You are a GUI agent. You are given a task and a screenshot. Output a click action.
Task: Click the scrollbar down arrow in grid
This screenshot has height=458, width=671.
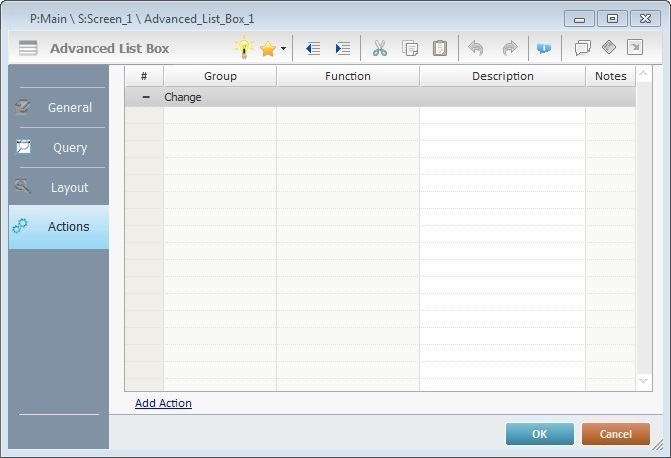point(643,381)
